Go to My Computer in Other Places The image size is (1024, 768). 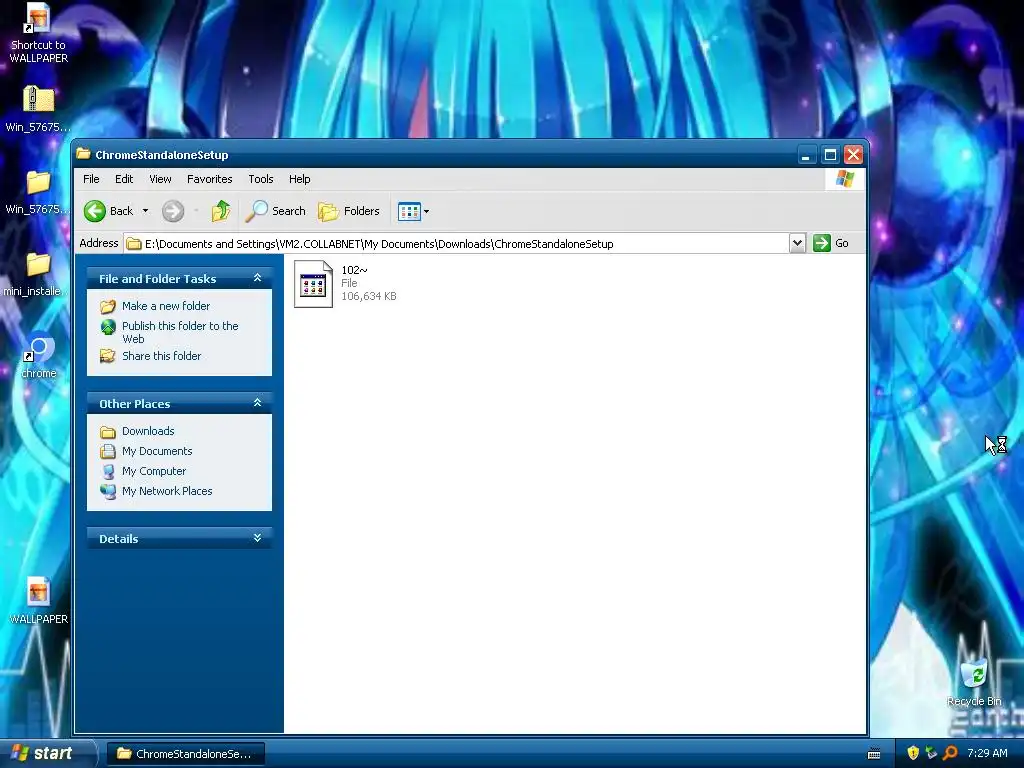(x=153, y=471)
